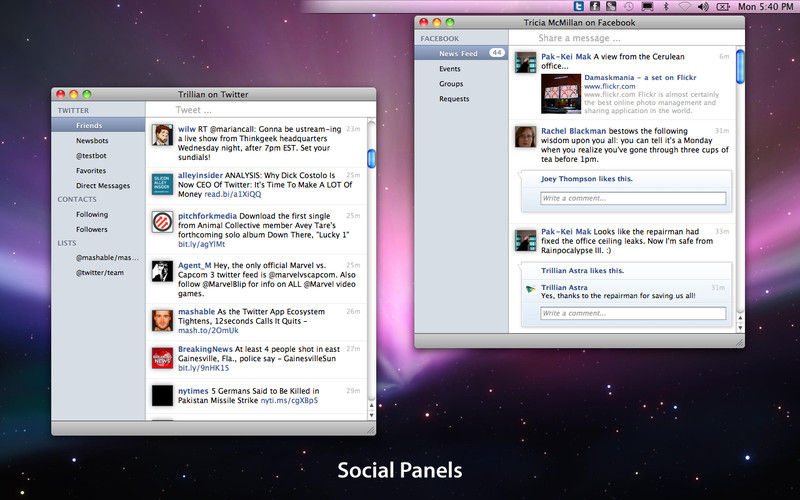
Task: Click the comment box under Joey Thompson likes this
Action: point(633,198)
